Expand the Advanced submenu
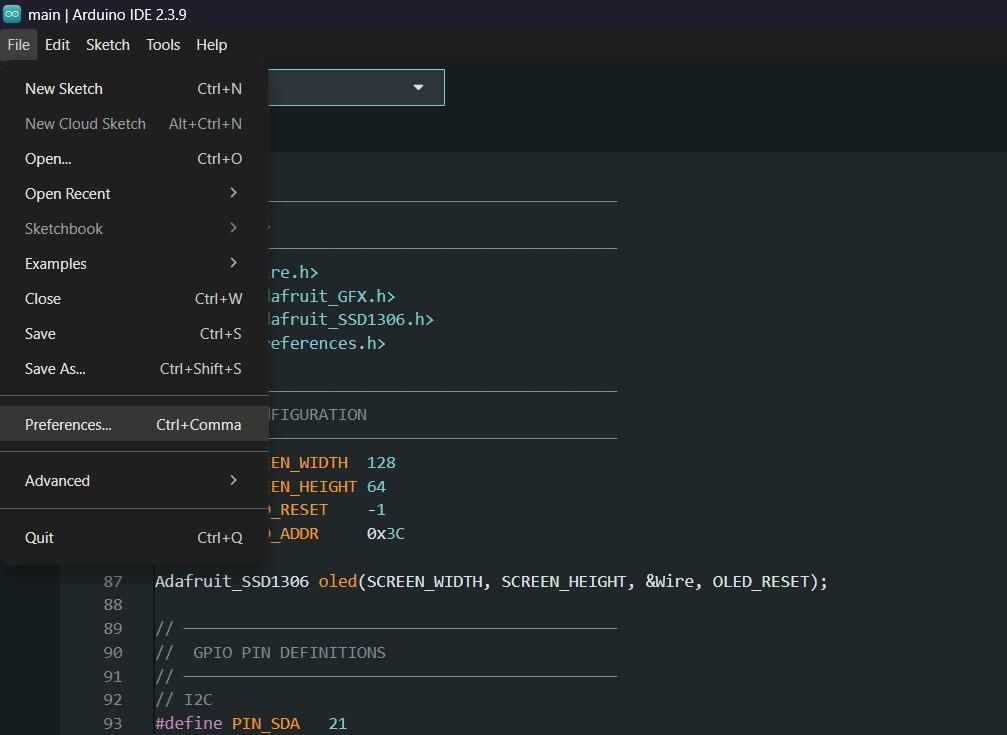 click(x=134, y=481)
